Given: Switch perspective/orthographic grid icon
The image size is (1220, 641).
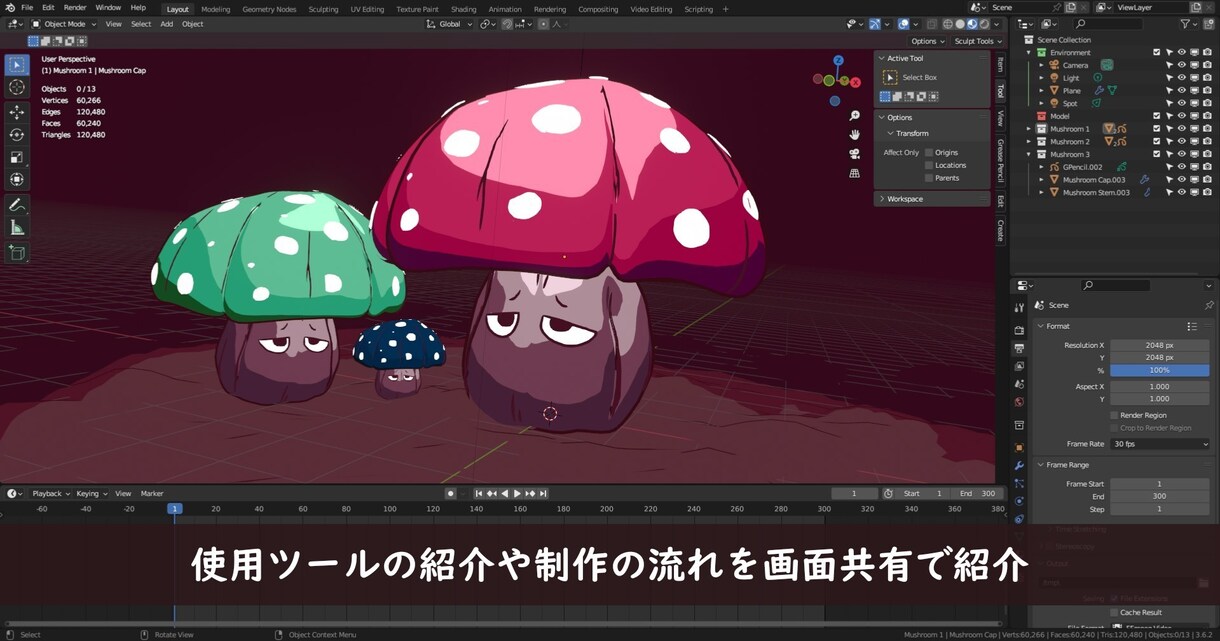Looking at the screenshot, I should point(855,172).
